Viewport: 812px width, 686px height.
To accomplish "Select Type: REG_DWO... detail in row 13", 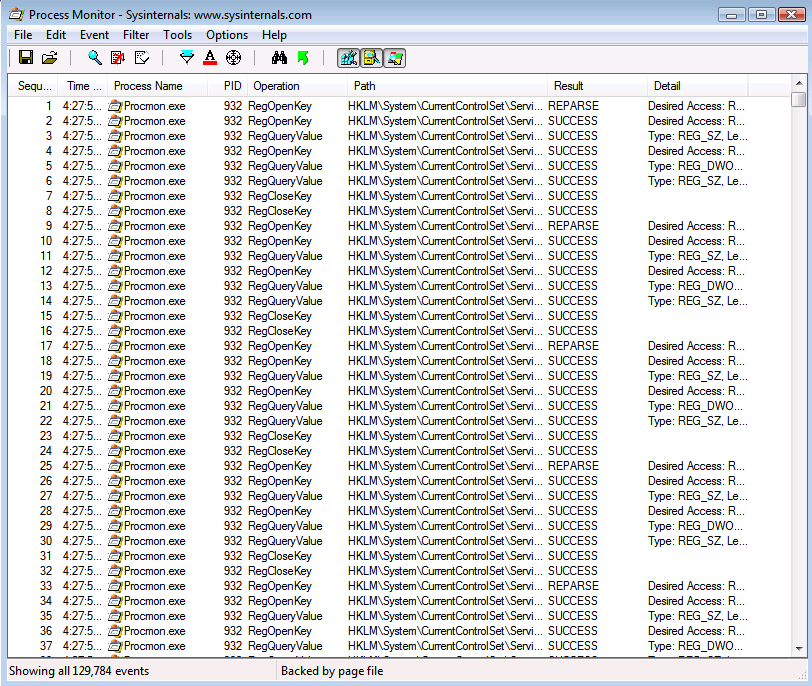I will pyautogui.click(x=695, y=286).
